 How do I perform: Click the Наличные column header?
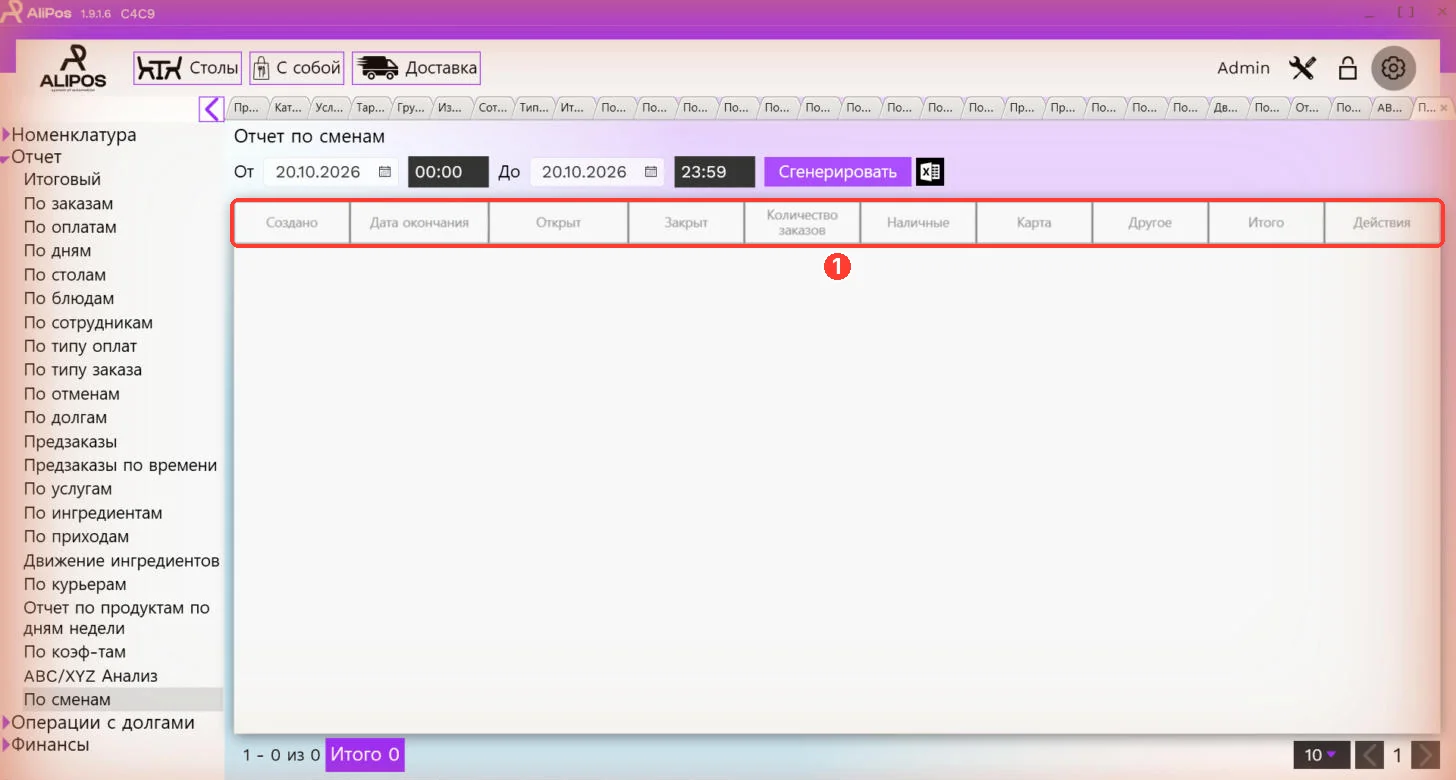click(918, 223)
